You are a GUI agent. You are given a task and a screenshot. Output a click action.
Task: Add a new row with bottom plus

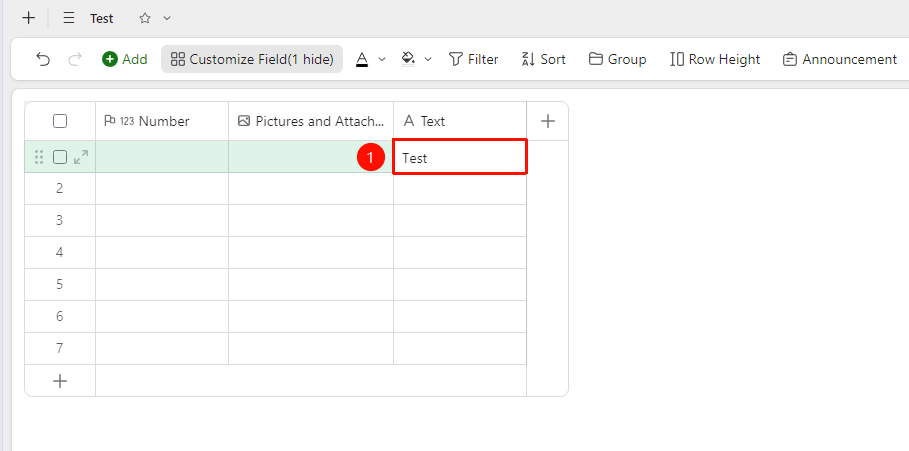(60, 381)
